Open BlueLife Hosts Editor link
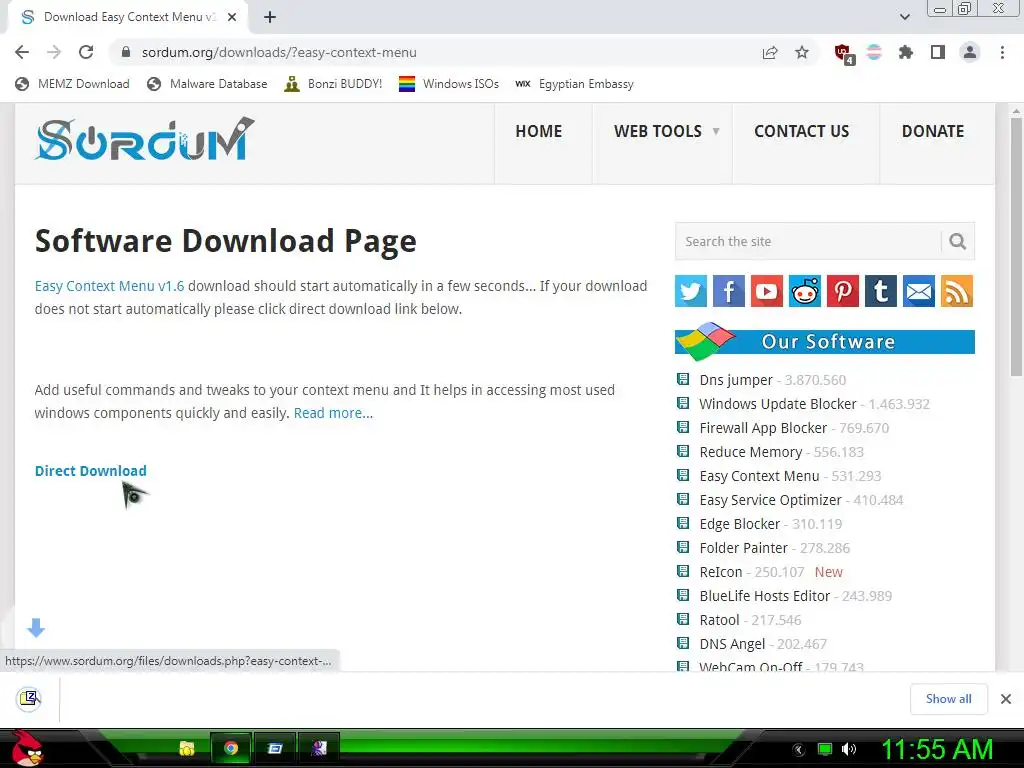This screenshot has width=1024, height=768. tap(765, 596)
